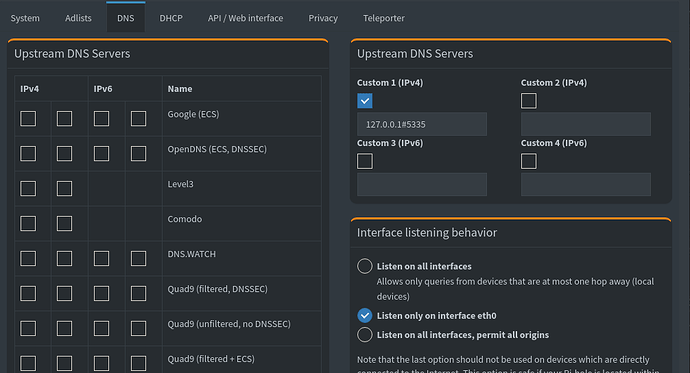Image resolution: width=690 pixels, height=373 pixels.
Task: Select the primary IPv4 checkbox for Comodo
Action: click(28, 223)
